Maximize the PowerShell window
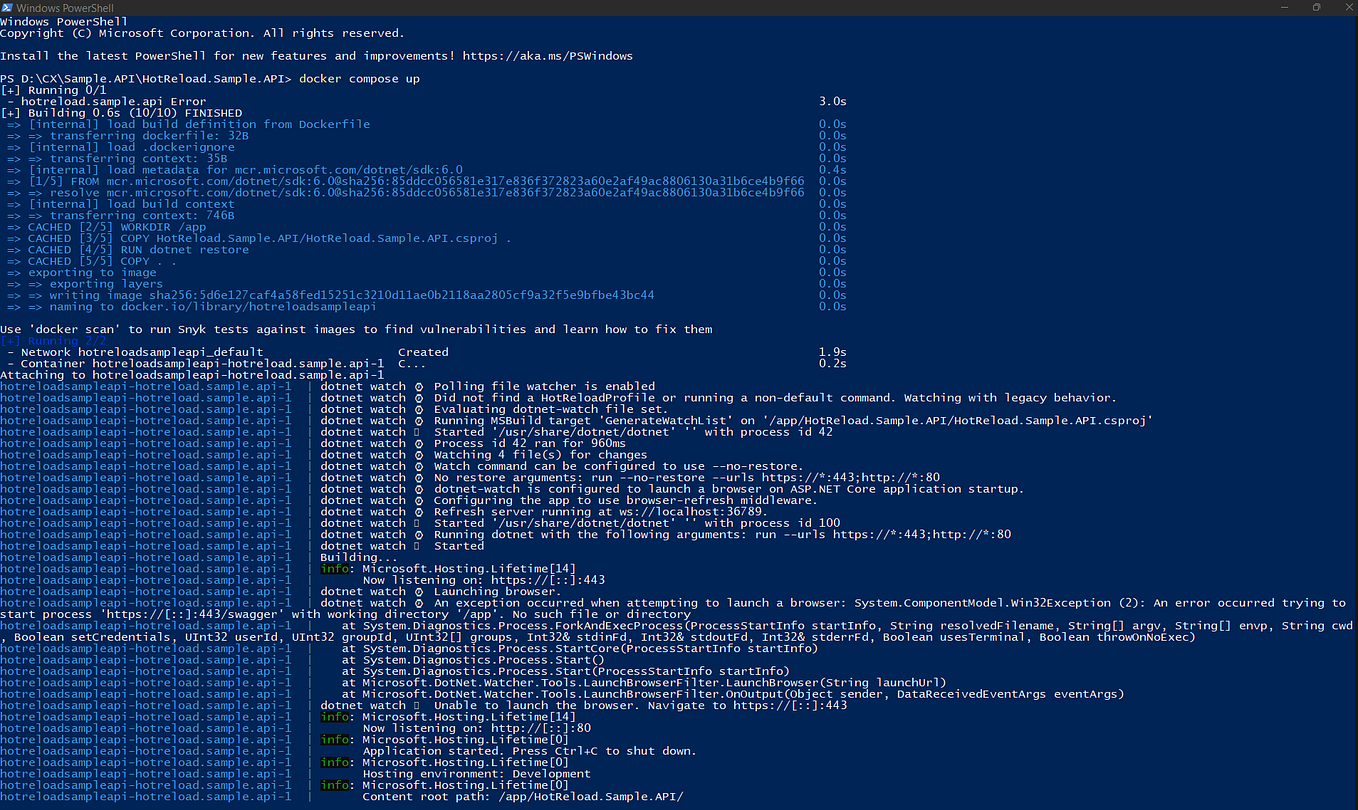The width and height of the screenshot is (1358, 810). (x=1317, y=7)
